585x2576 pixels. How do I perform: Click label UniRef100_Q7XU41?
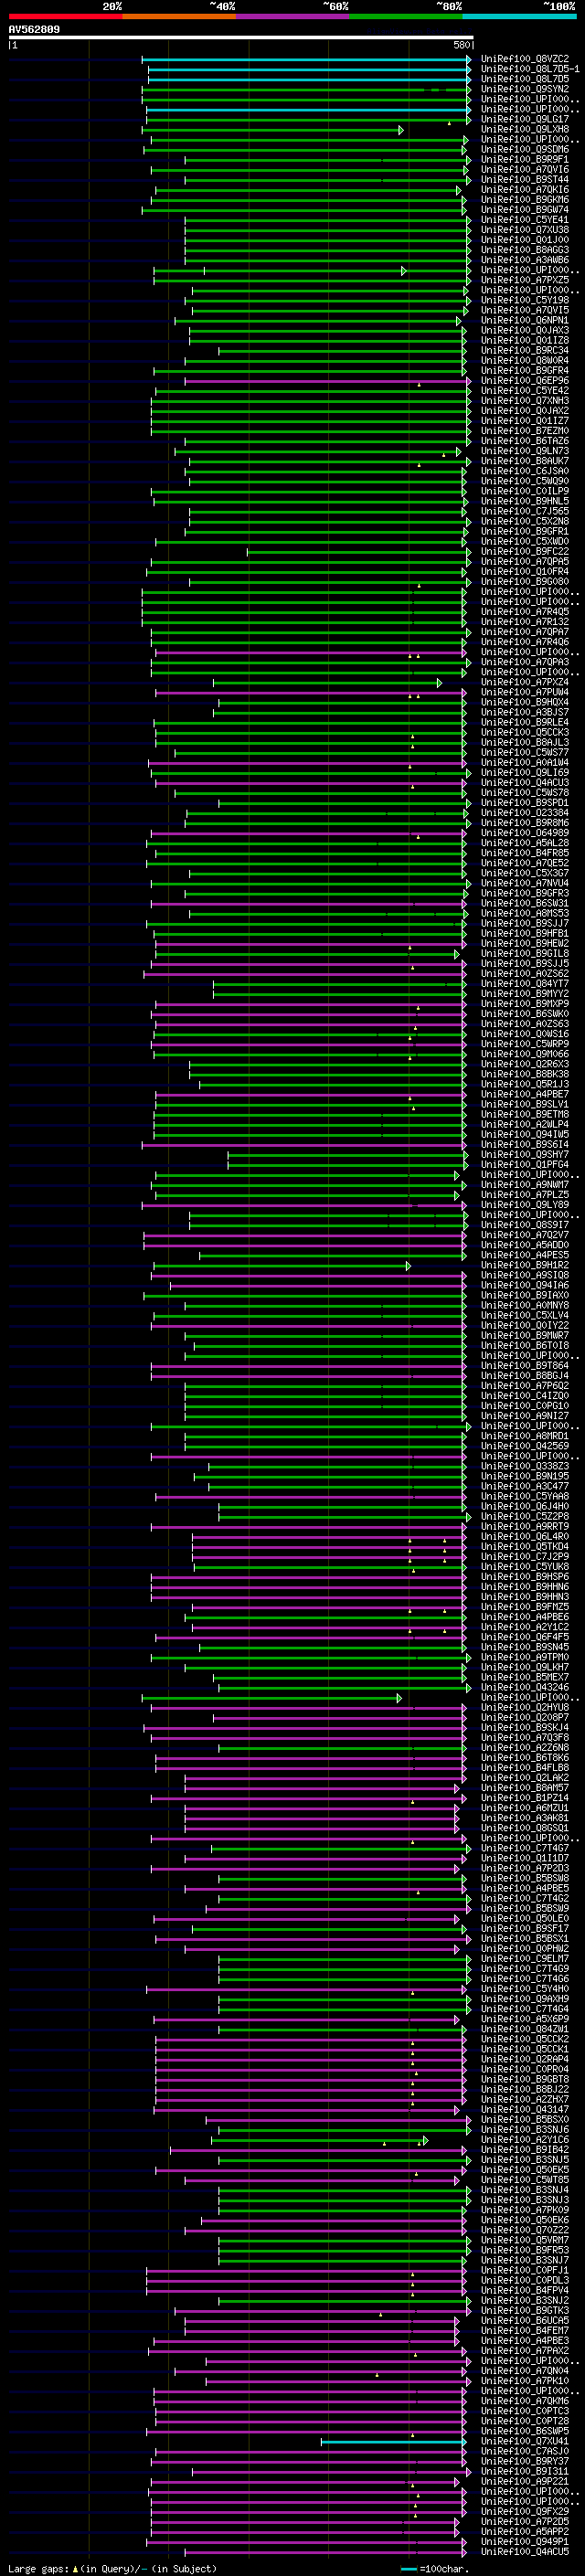(525, 2441)
